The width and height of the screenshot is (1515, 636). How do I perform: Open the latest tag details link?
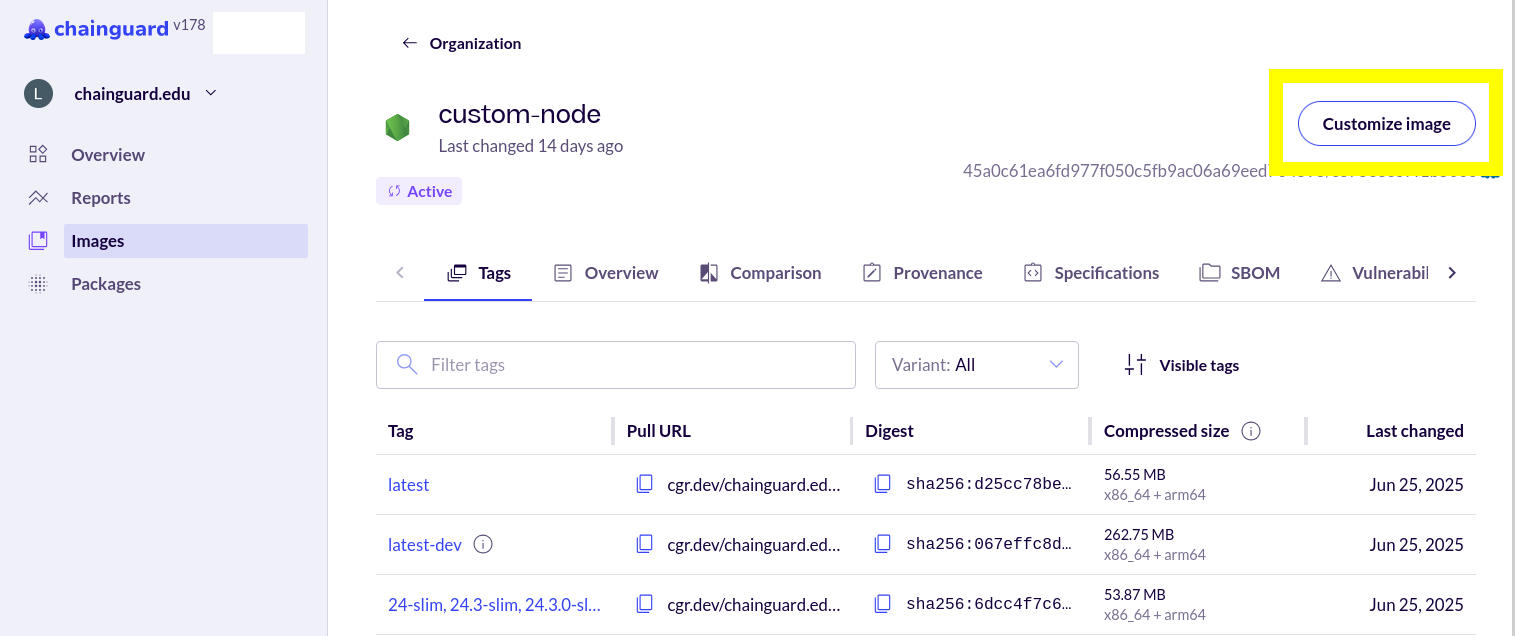408,484
